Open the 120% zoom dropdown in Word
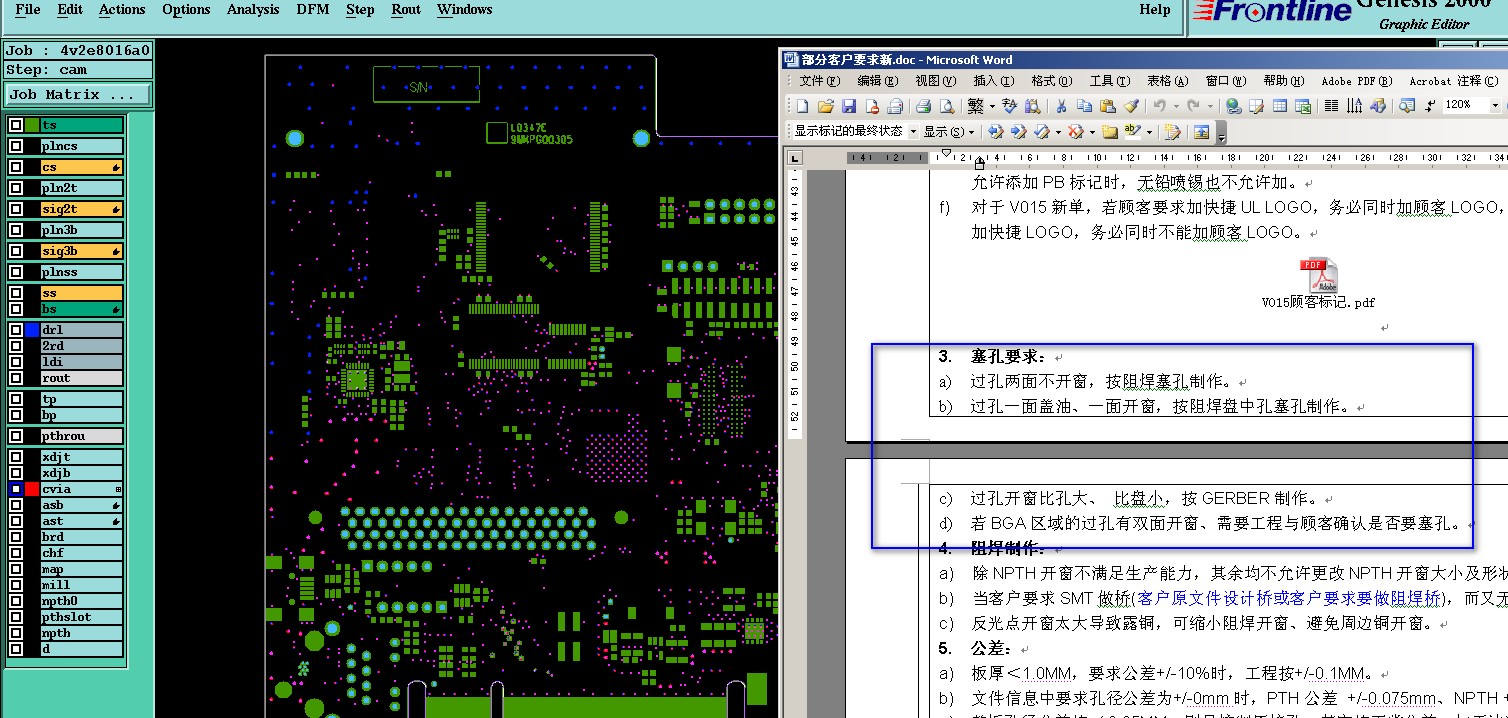This screenshot has height=718, width=1508. pyautogui.click(x=1495, y=105)
